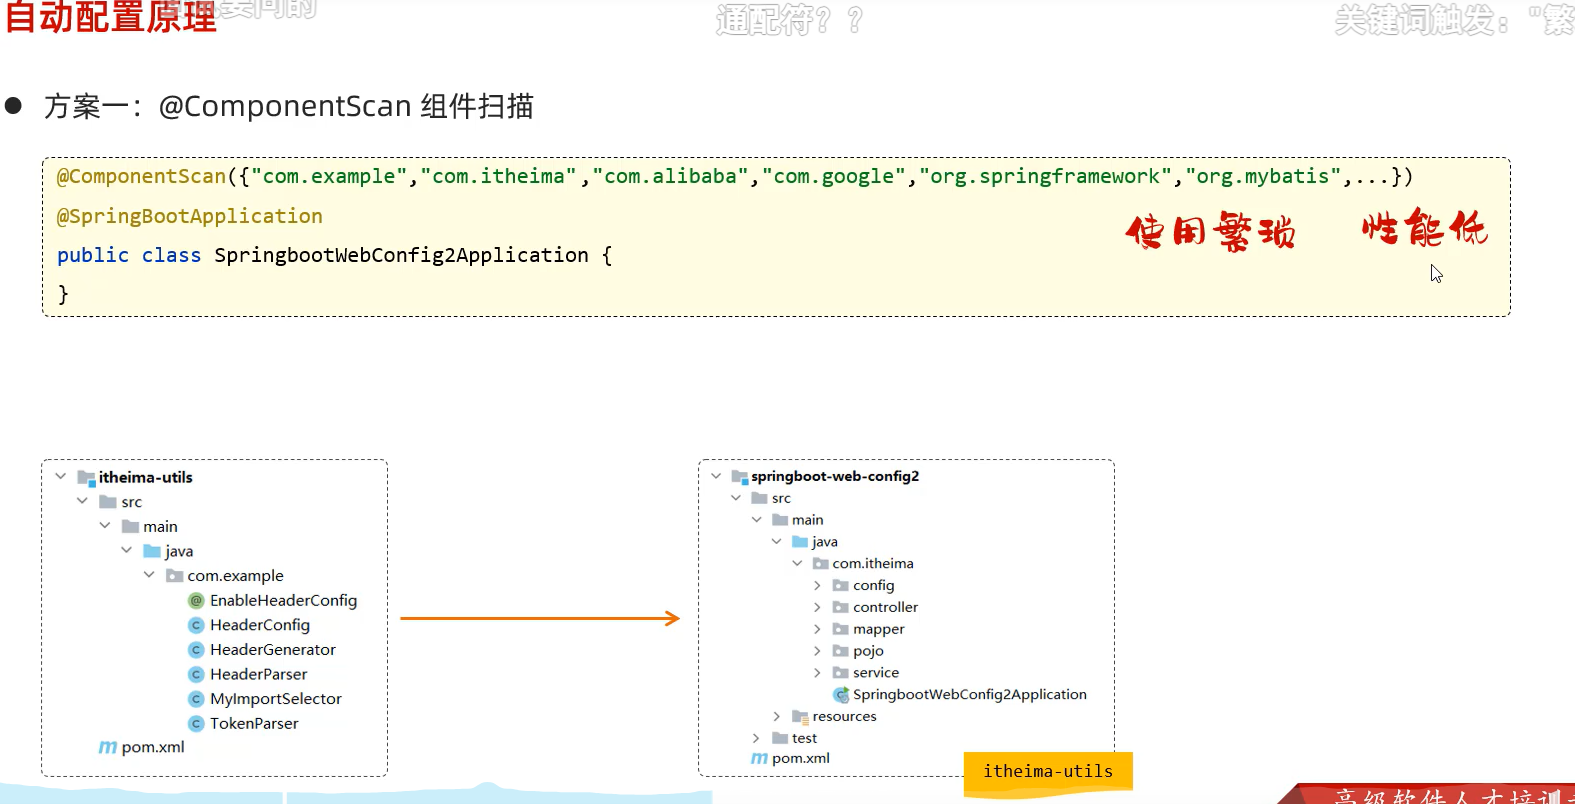Collapse the com.example package node

(149, 575)
